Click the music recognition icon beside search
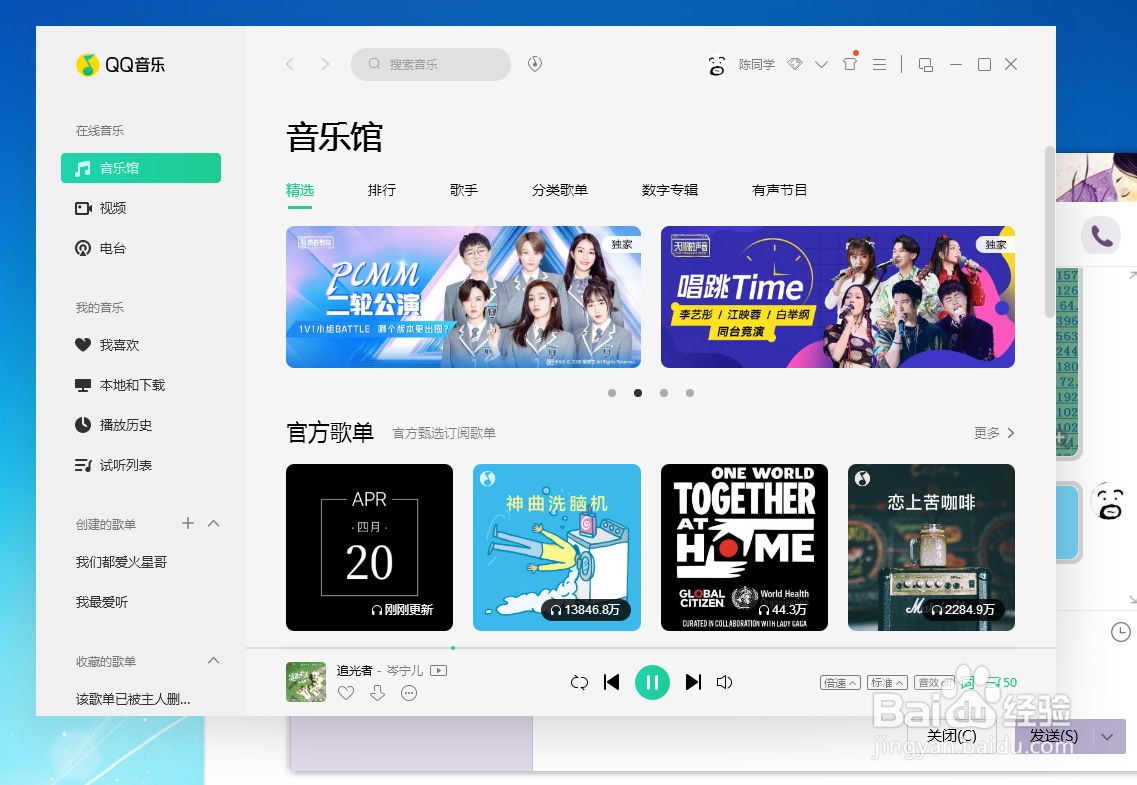Image resolution: width=1137 pixels, height=785 pixels. (x=535, y=64)
